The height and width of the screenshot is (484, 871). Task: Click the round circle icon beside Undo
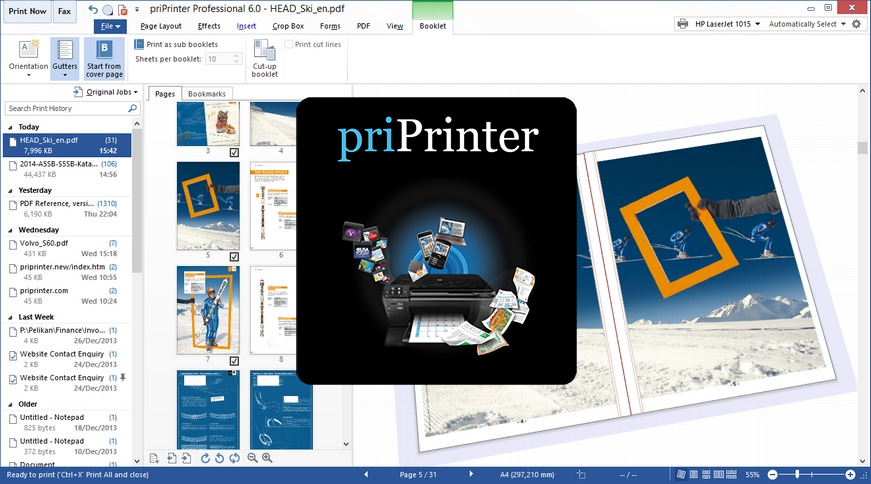[108, 10]
